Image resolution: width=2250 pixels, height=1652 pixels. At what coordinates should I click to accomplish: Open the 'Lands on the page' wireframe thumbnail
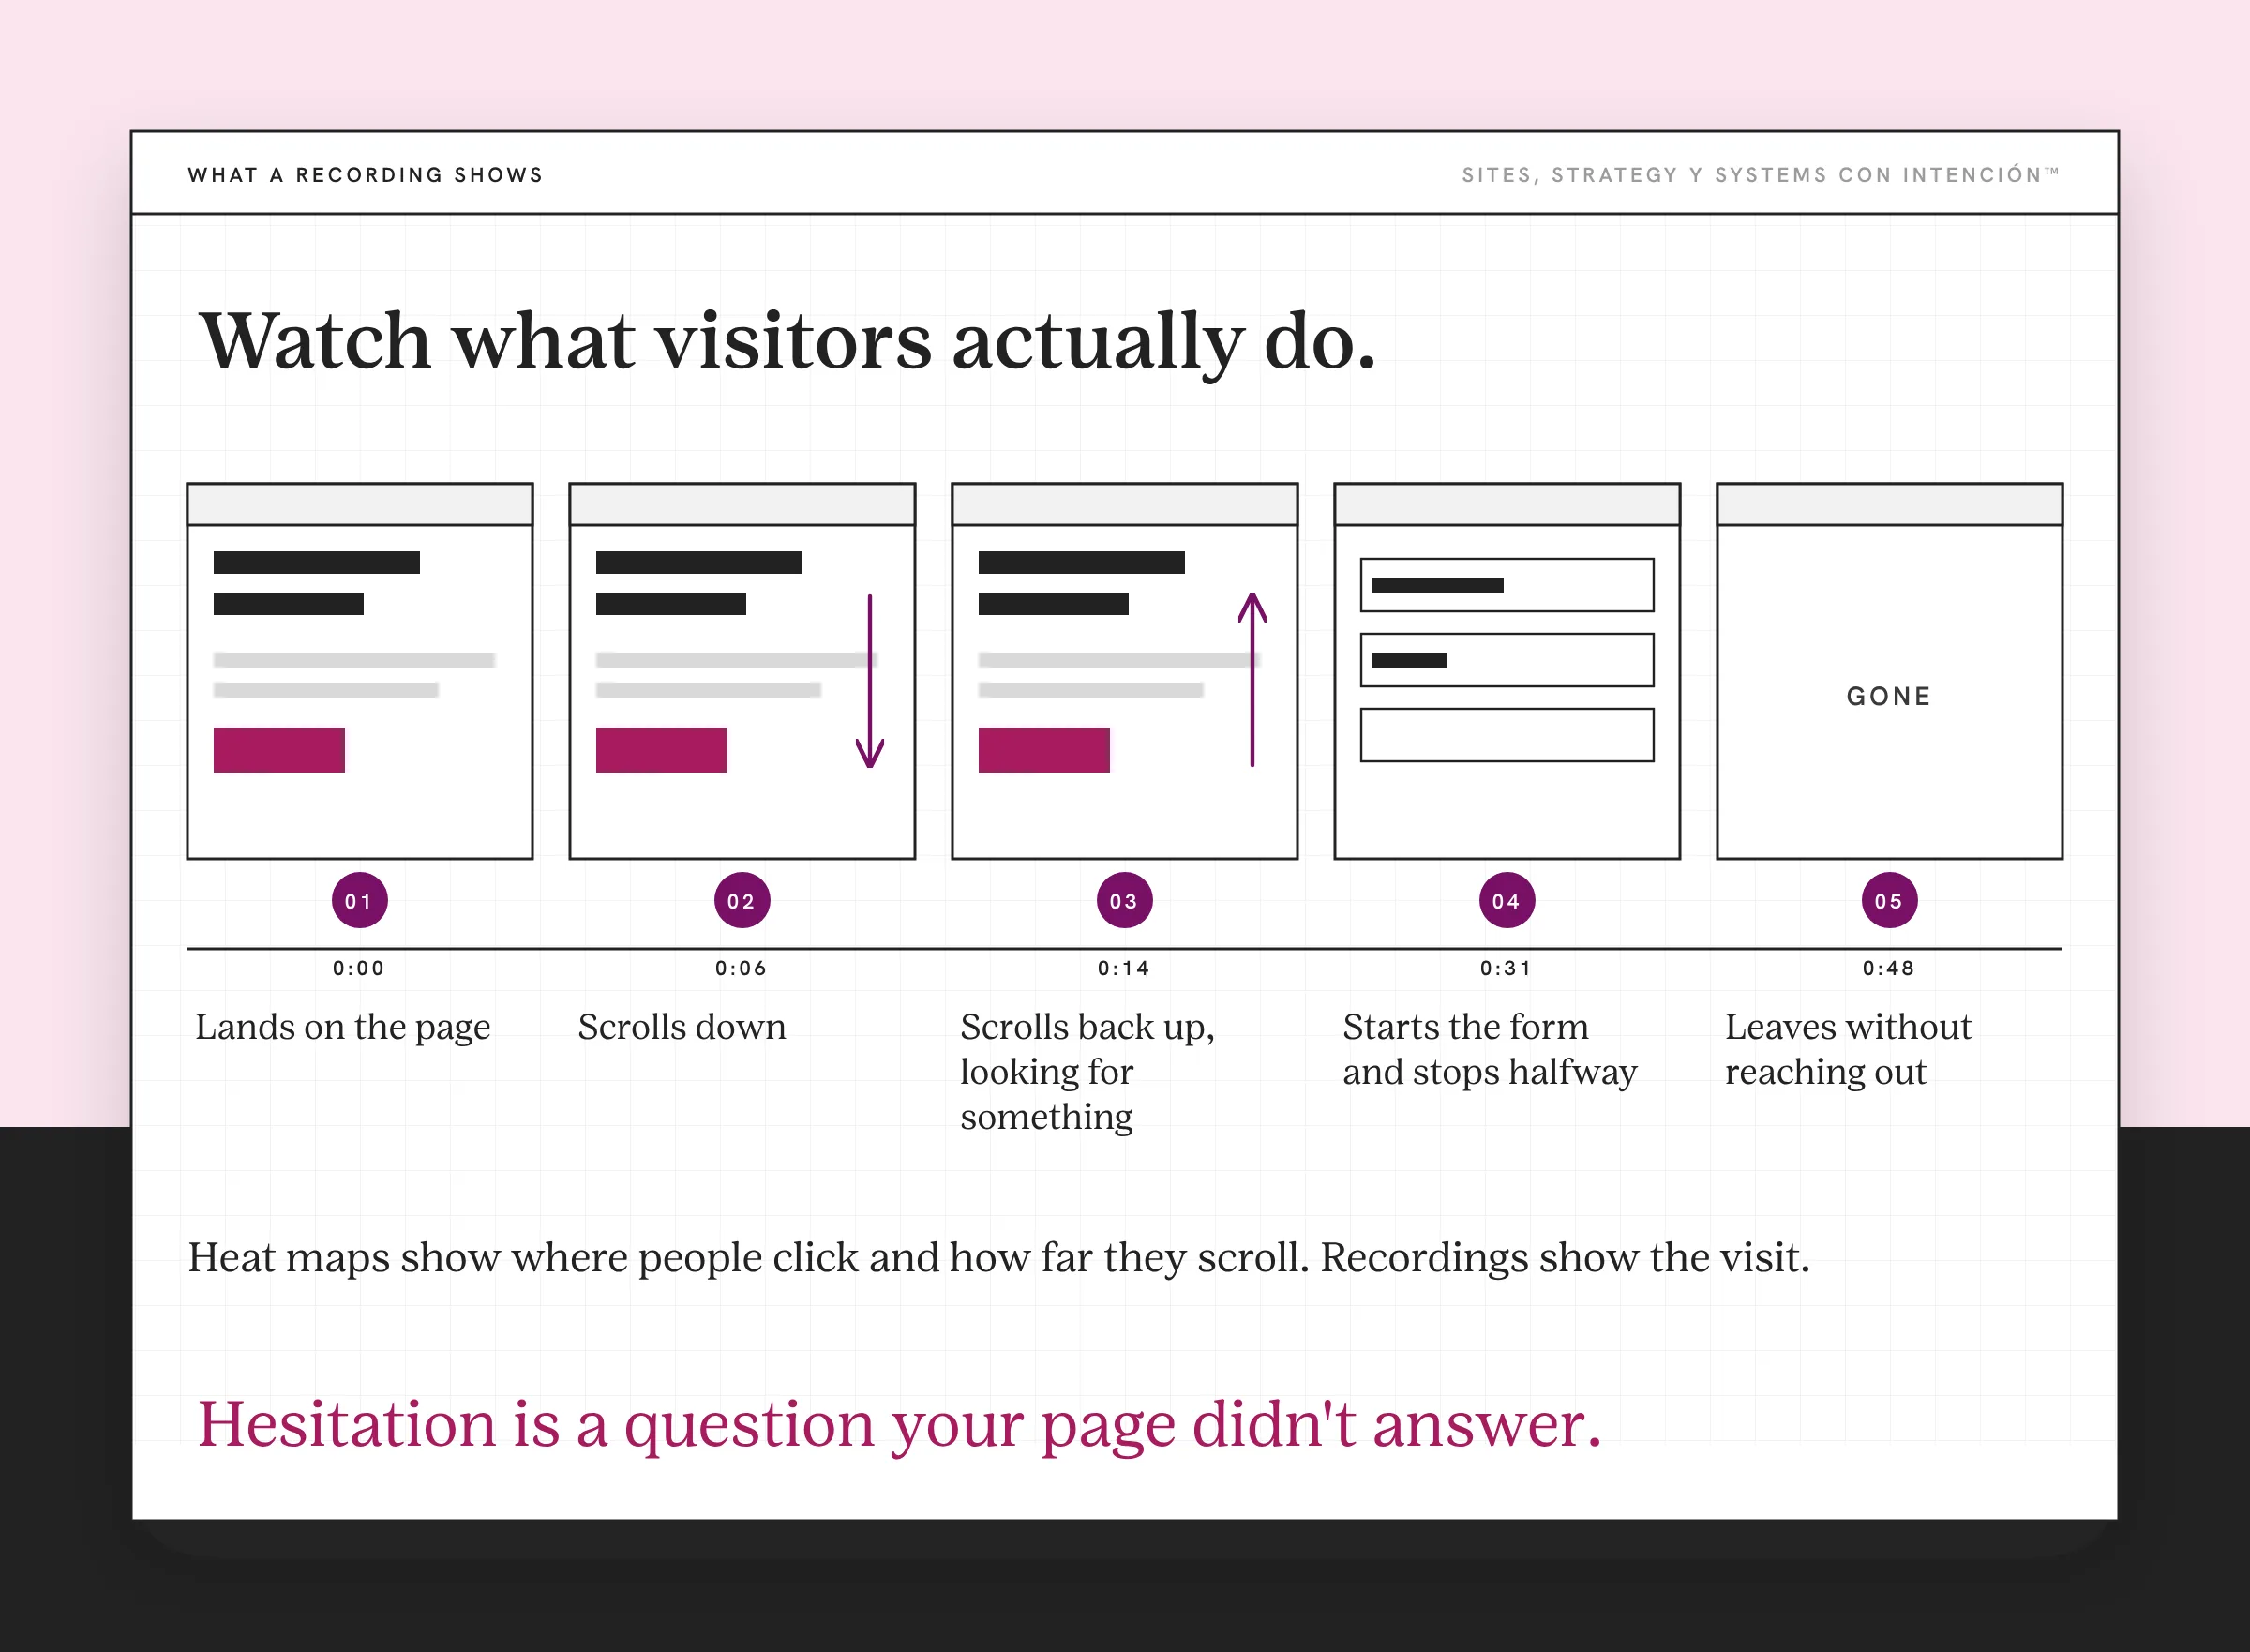click(360, 671)
